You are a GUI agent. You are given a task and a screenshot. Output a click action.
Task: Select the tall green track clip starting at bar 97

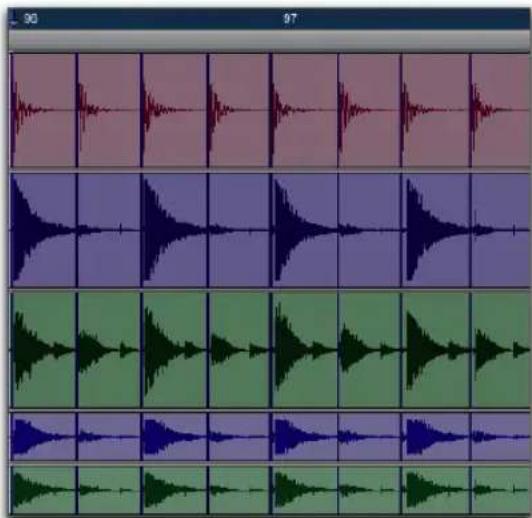click(304, 350)
